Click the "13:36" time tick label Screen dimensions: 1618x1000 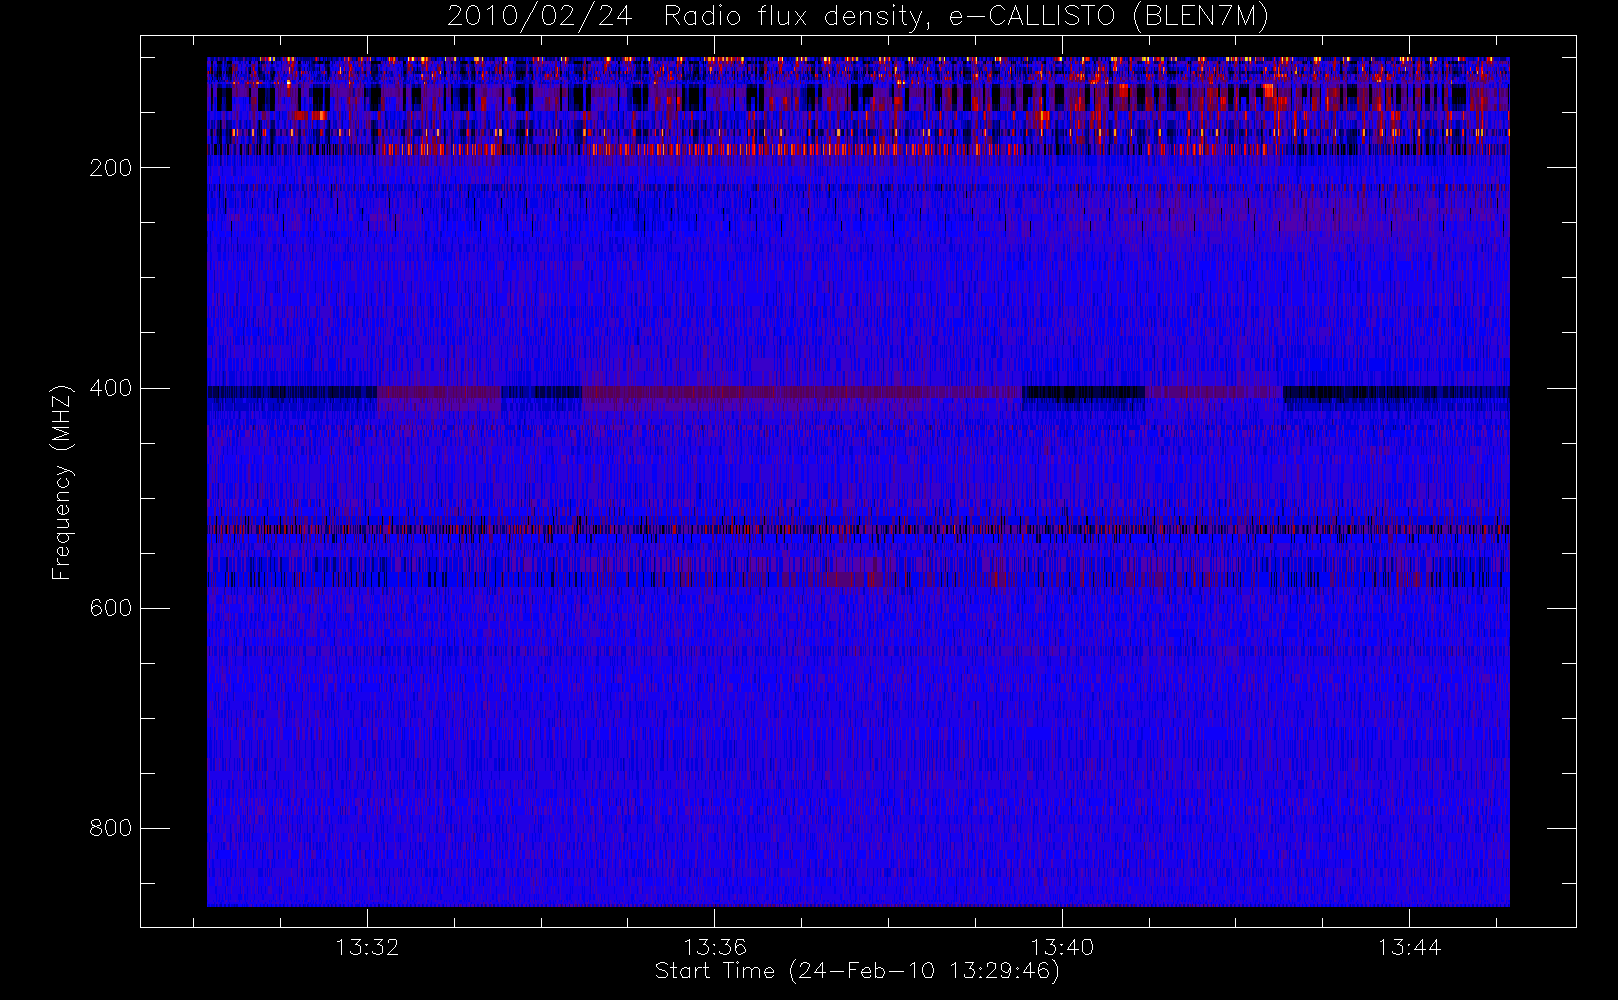(715, 947)
